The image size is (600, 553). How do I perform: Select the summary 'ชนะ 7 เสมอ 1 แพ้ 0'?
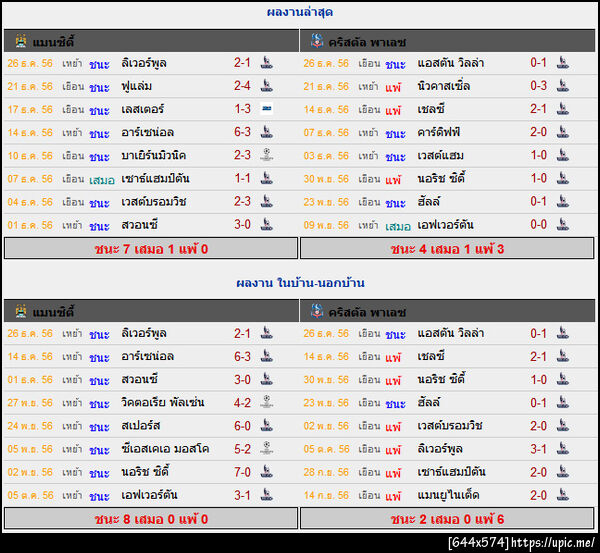pos(151,249)
